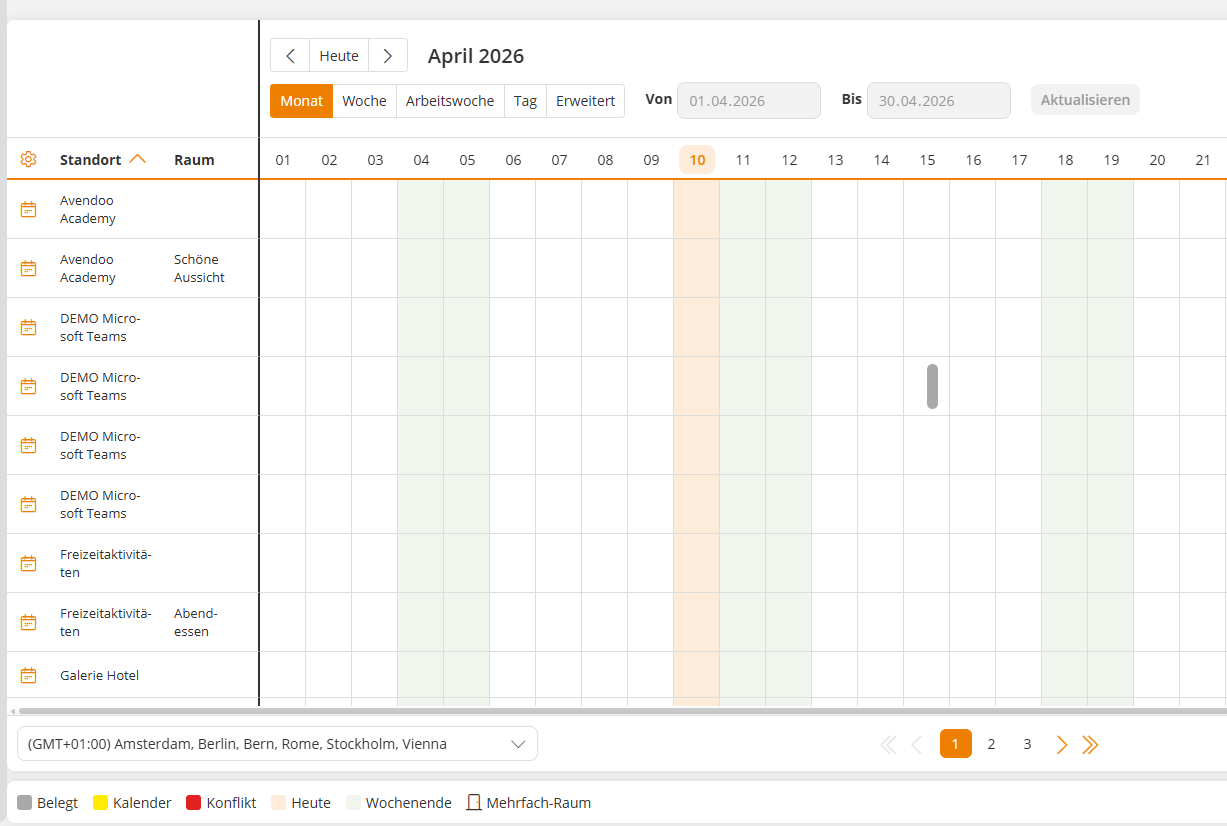Go to previous month with left arrow
1227x826 pixels.
(290, 56)
